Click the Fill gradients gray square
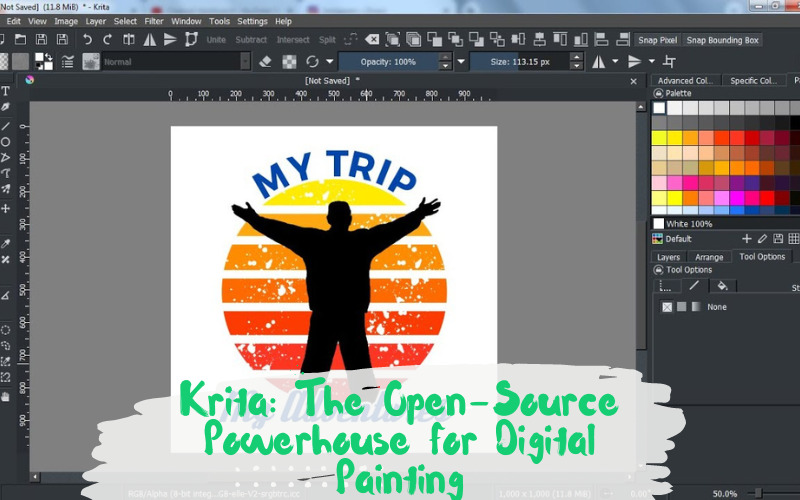 click(x=20, y=62)
